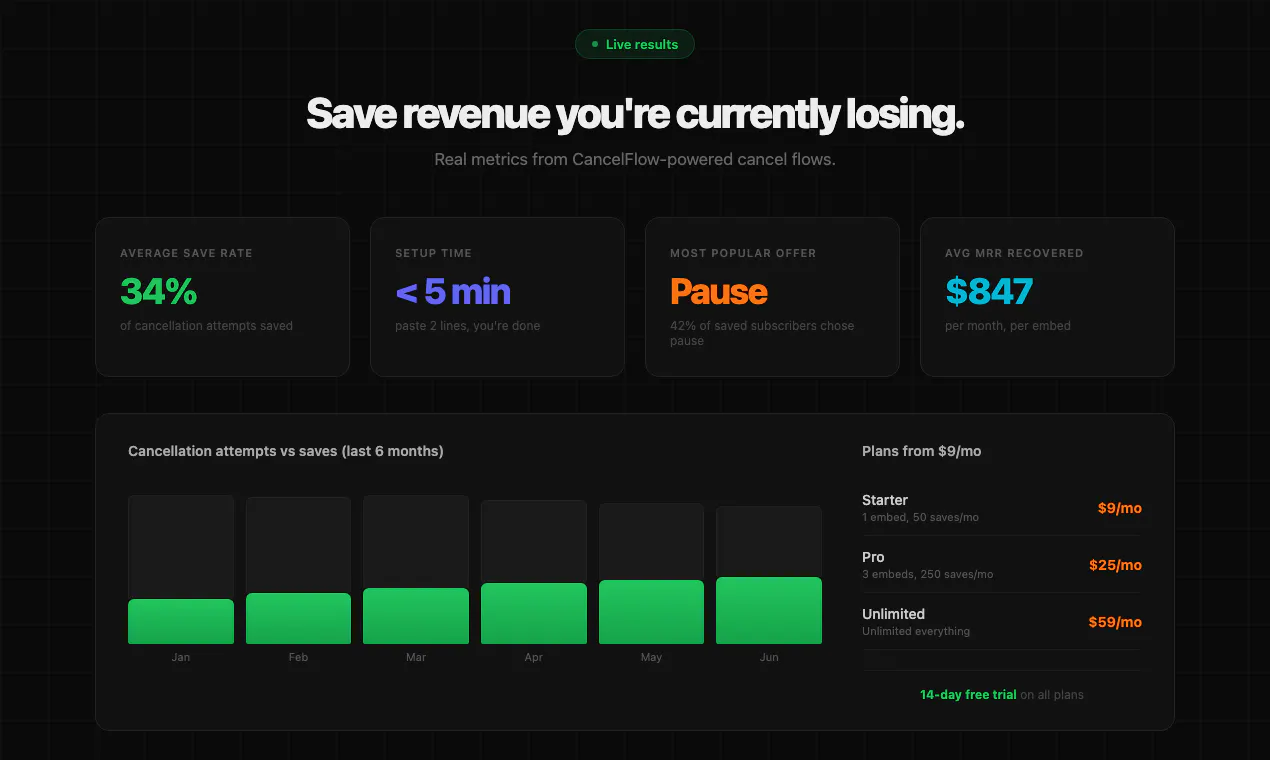Image resolution: width=1270 pixels, height=760 pixels.
Task: Click text 1 embed, 50 saves/mo
Action: (x=920, y=517)
